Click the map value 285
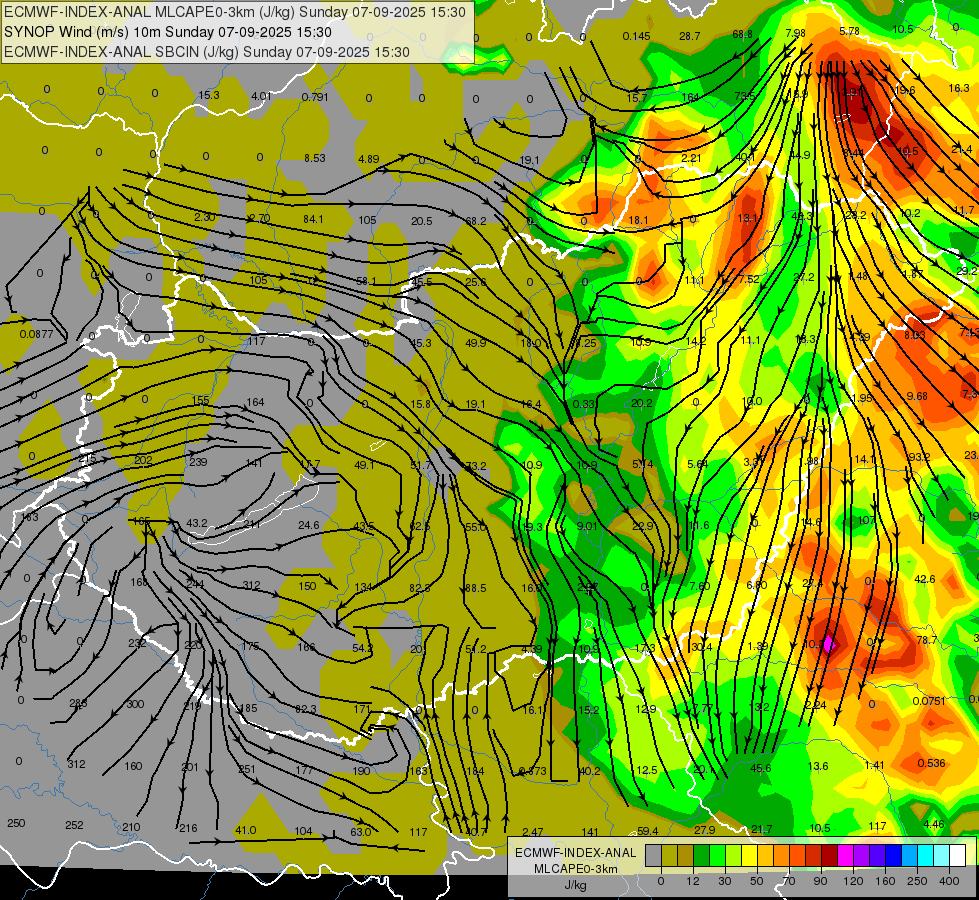This screenshot has width=979, height=900. [x=78, y=703]
